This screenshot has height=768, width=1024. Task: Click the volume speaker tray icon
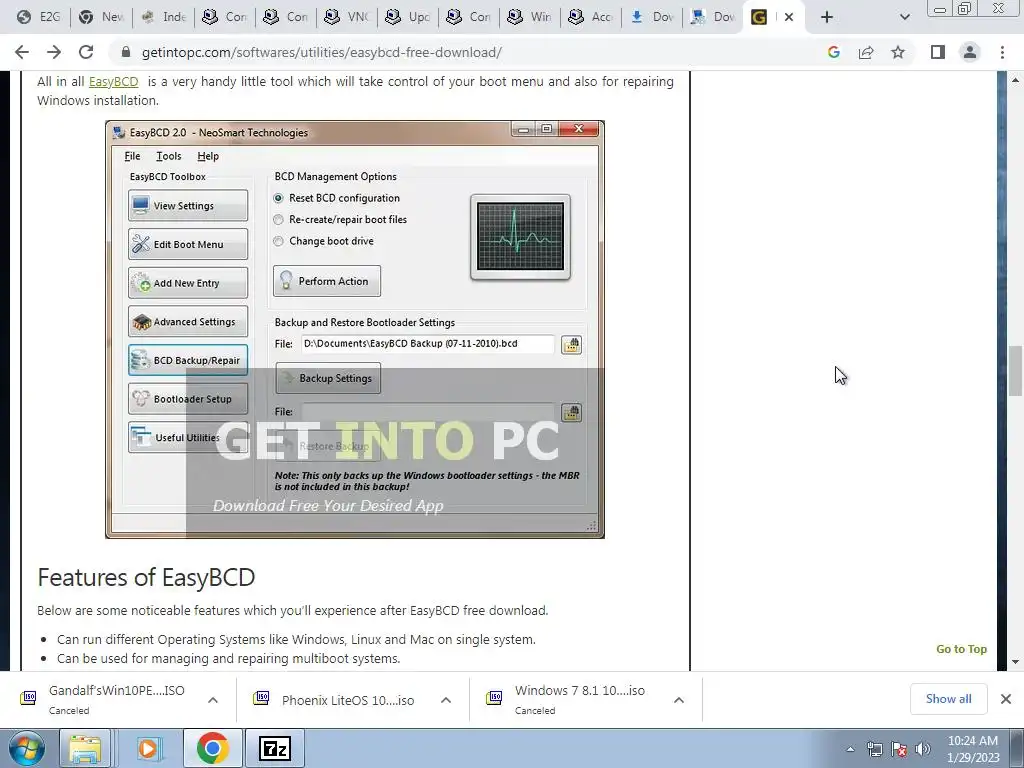(x=923, y=749)
